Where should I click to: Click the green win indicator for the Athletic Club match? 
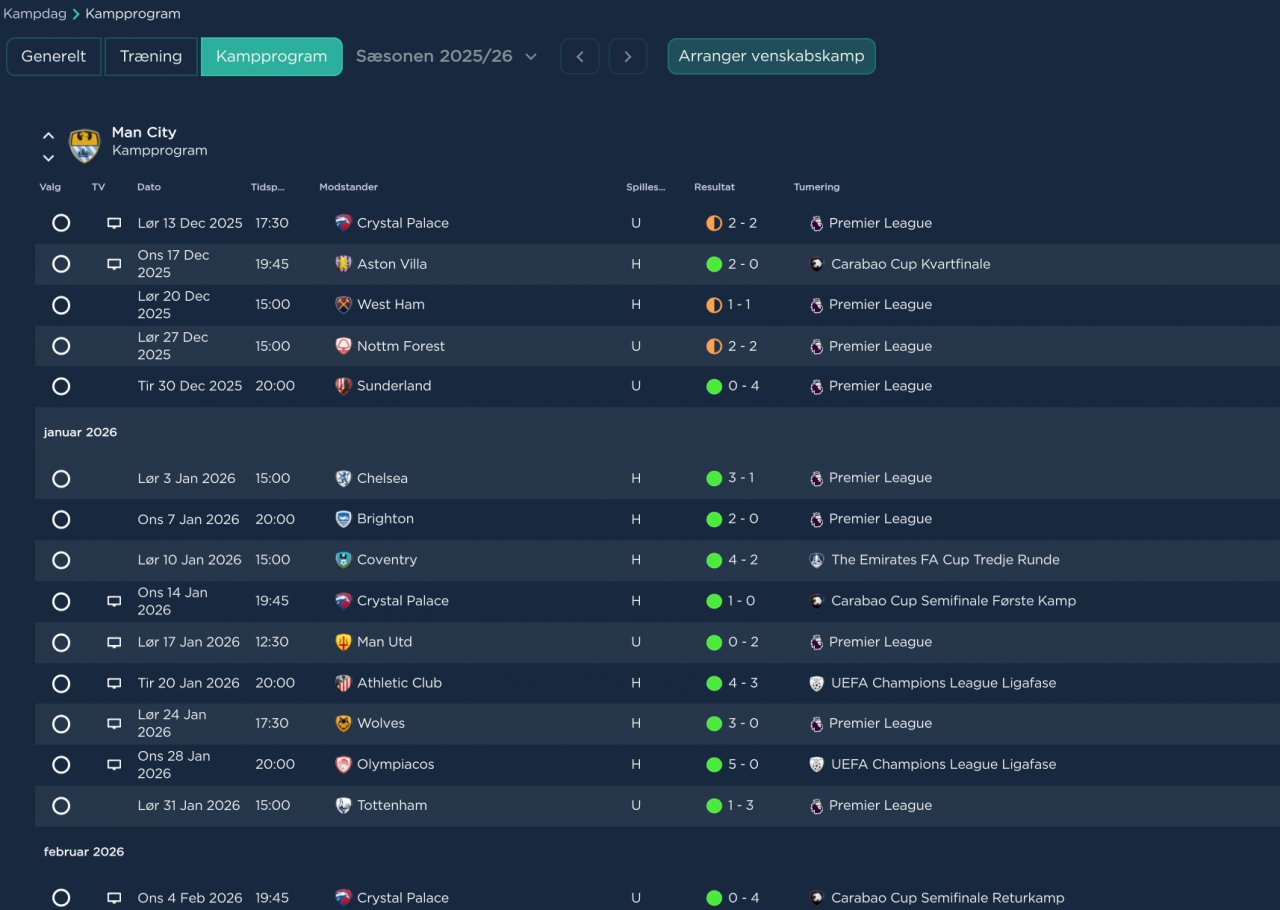point(714,683)
